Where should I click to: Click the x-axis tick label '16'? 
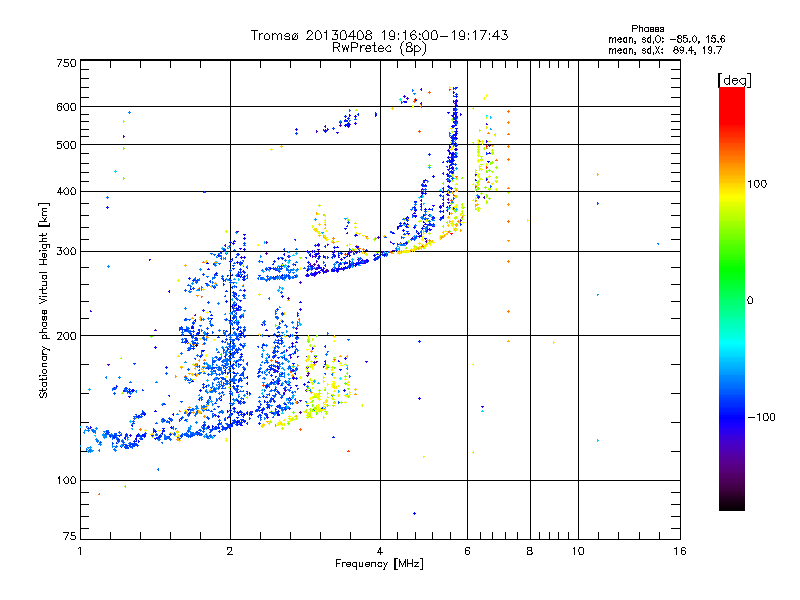[x=680, y=551]
